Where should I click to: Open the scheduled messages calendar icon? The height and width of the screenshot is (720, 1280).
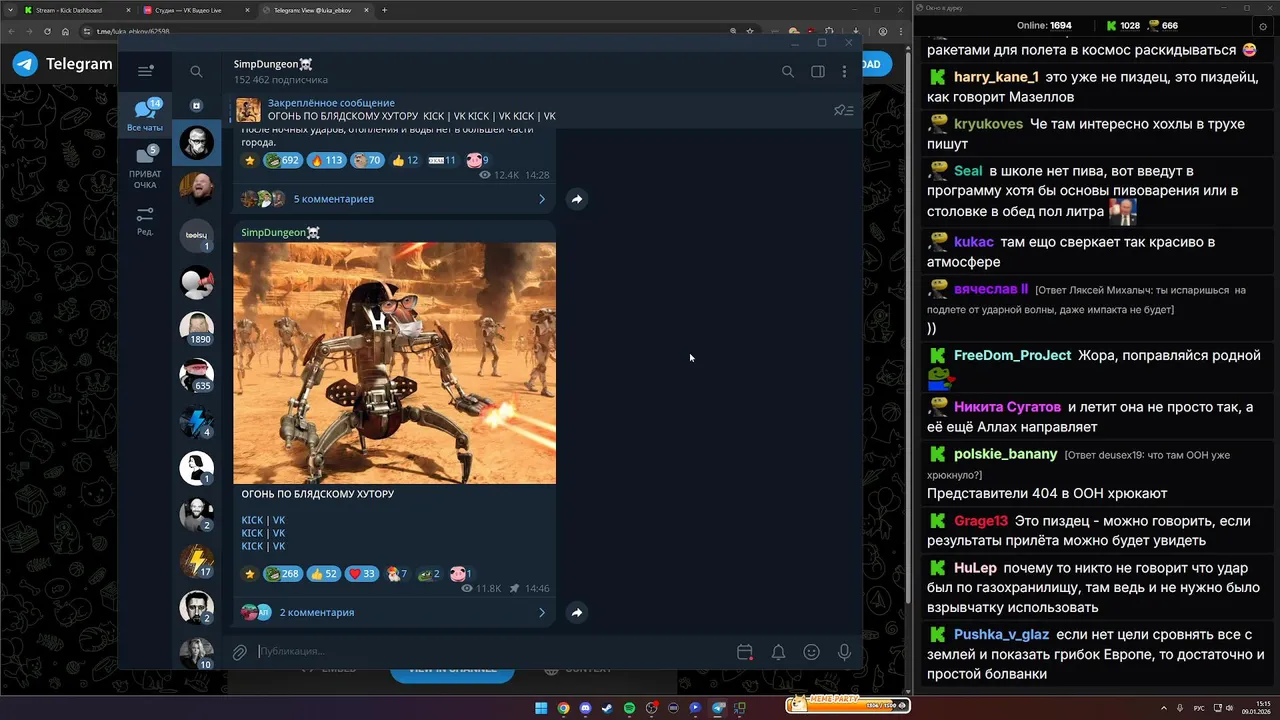point(745,652)
